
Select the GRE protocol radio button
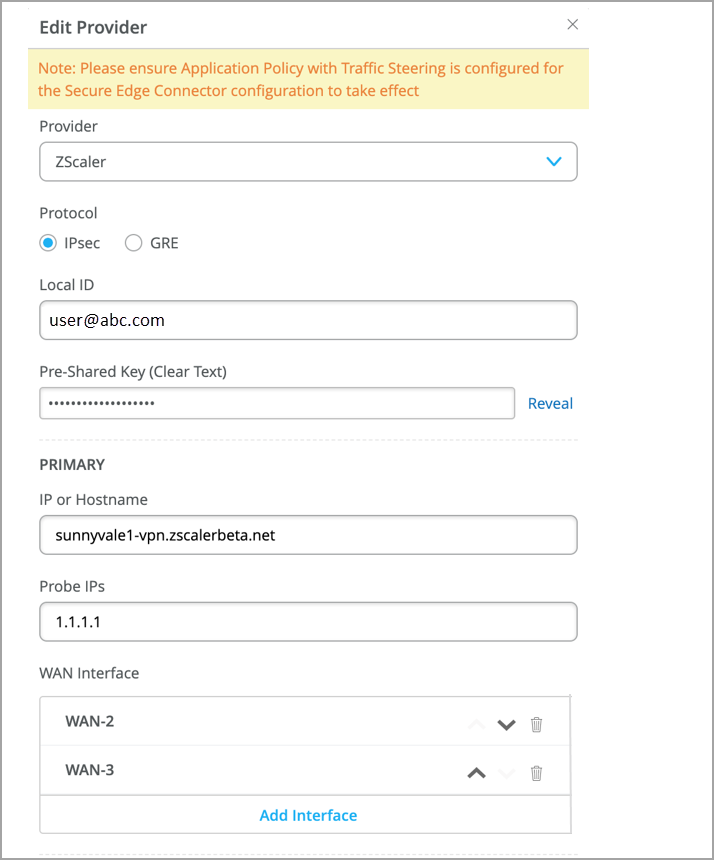coord(133,243)
